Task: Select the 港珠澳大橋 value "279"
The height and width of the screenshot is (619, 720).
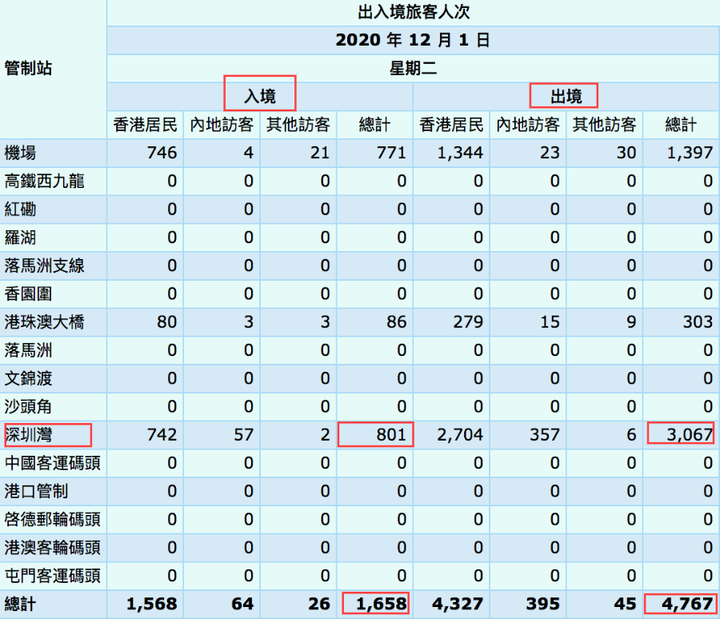Action: [468, 322]
